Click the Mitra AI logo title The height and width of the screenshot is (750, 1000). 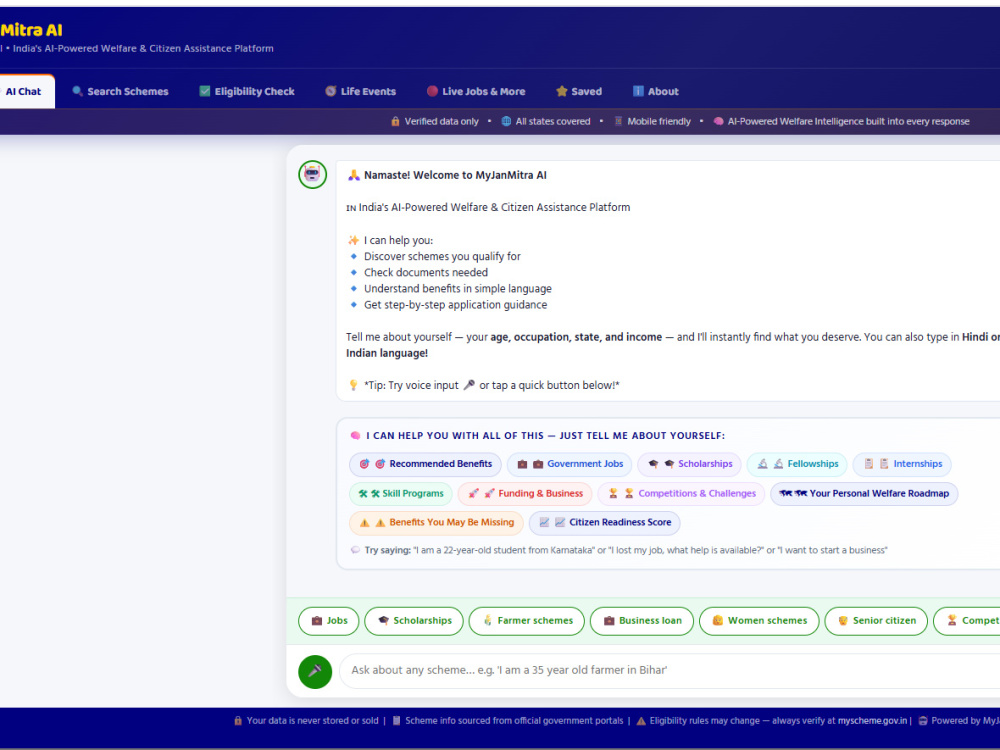31,30
